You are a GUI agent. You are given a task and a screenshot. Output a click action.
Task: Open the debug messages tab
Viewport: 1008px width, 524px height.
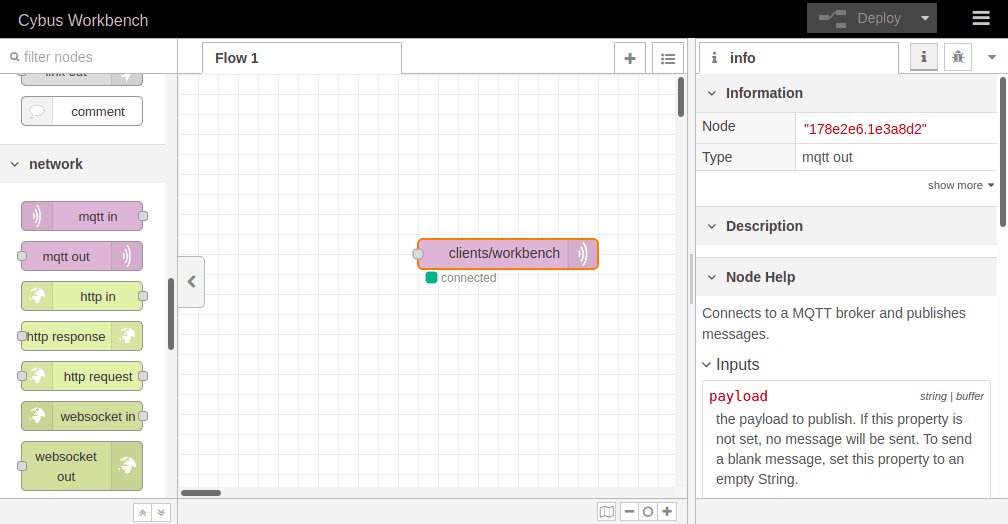[958, 58]
